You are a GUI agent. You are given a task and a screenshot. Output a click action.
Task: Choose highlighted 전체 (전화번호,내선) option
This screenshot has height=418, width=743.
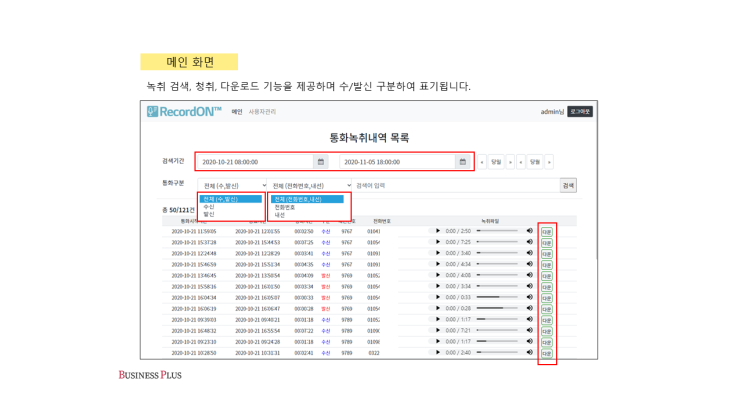tap(307, 199)
